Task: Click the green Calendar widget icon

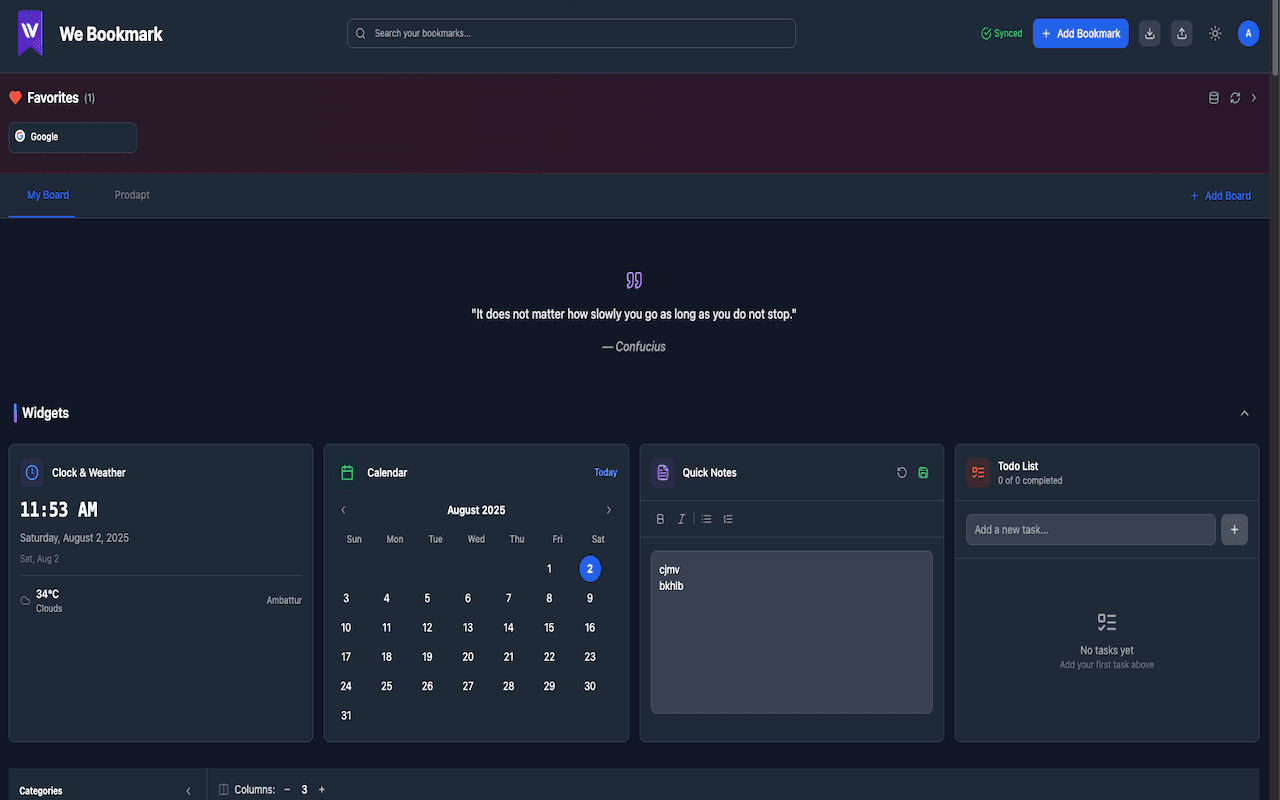Action: point(348,472)
